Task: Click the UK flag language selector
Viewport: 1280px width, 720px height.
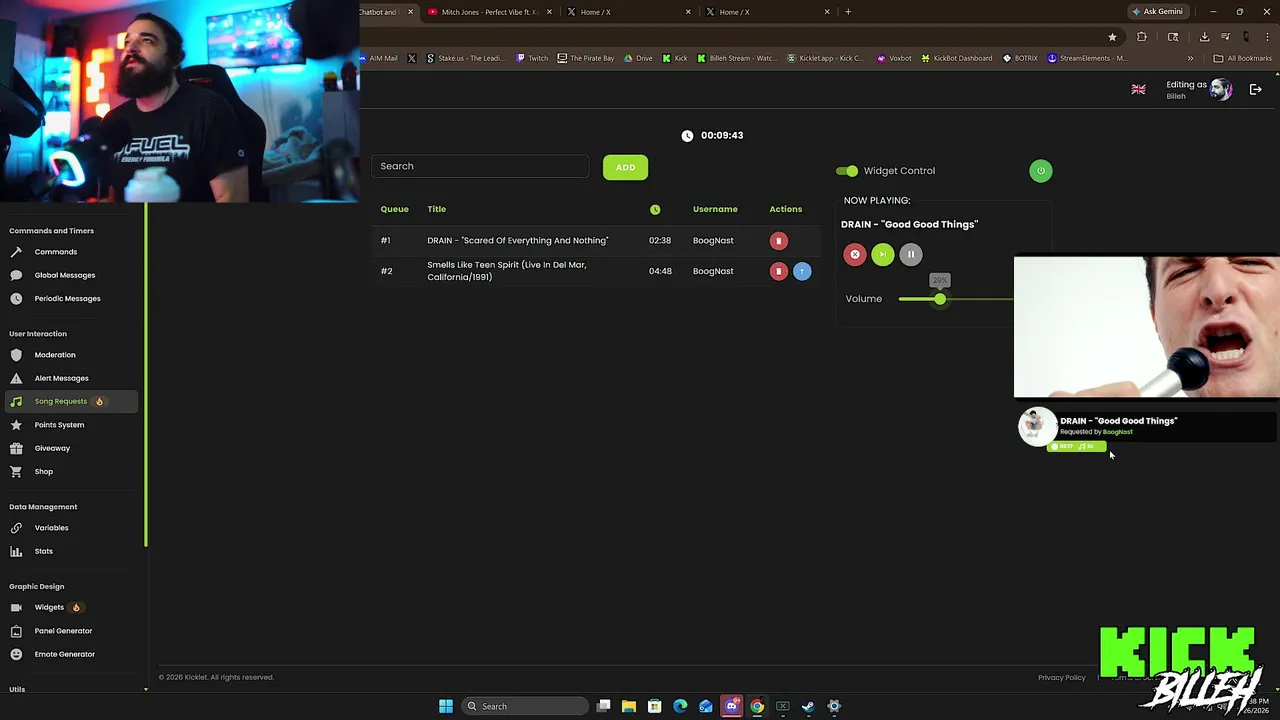Action: click(x=1138, y=90)
